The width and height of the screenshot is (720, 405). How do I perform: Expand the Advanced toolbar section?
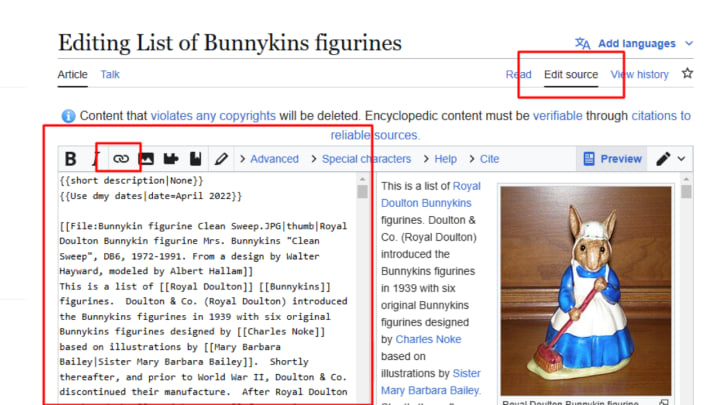coord(269,159)
